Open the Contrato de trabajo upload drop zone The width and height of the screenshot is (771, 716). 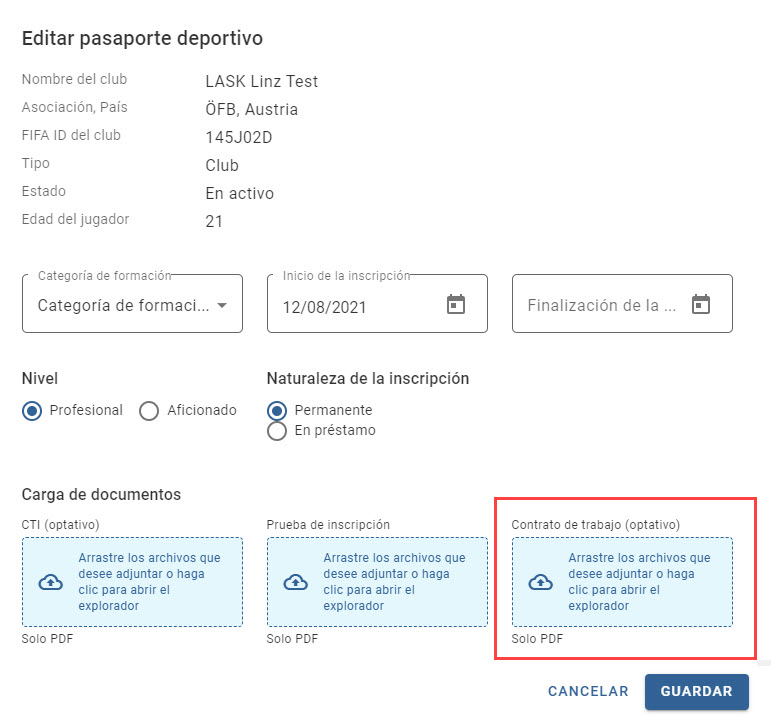[x=622, y=582]
